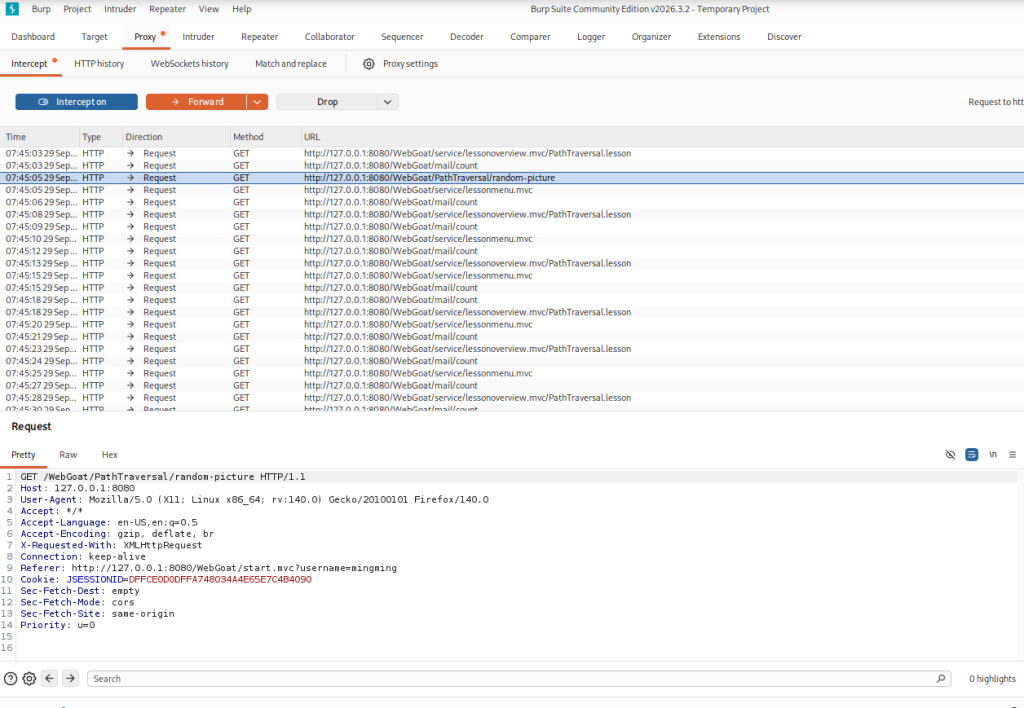Switch request view to Raw
Image resolution: width=1024 pixels, height=708 pixels.
pyautogui.click(x=69, y=455)
